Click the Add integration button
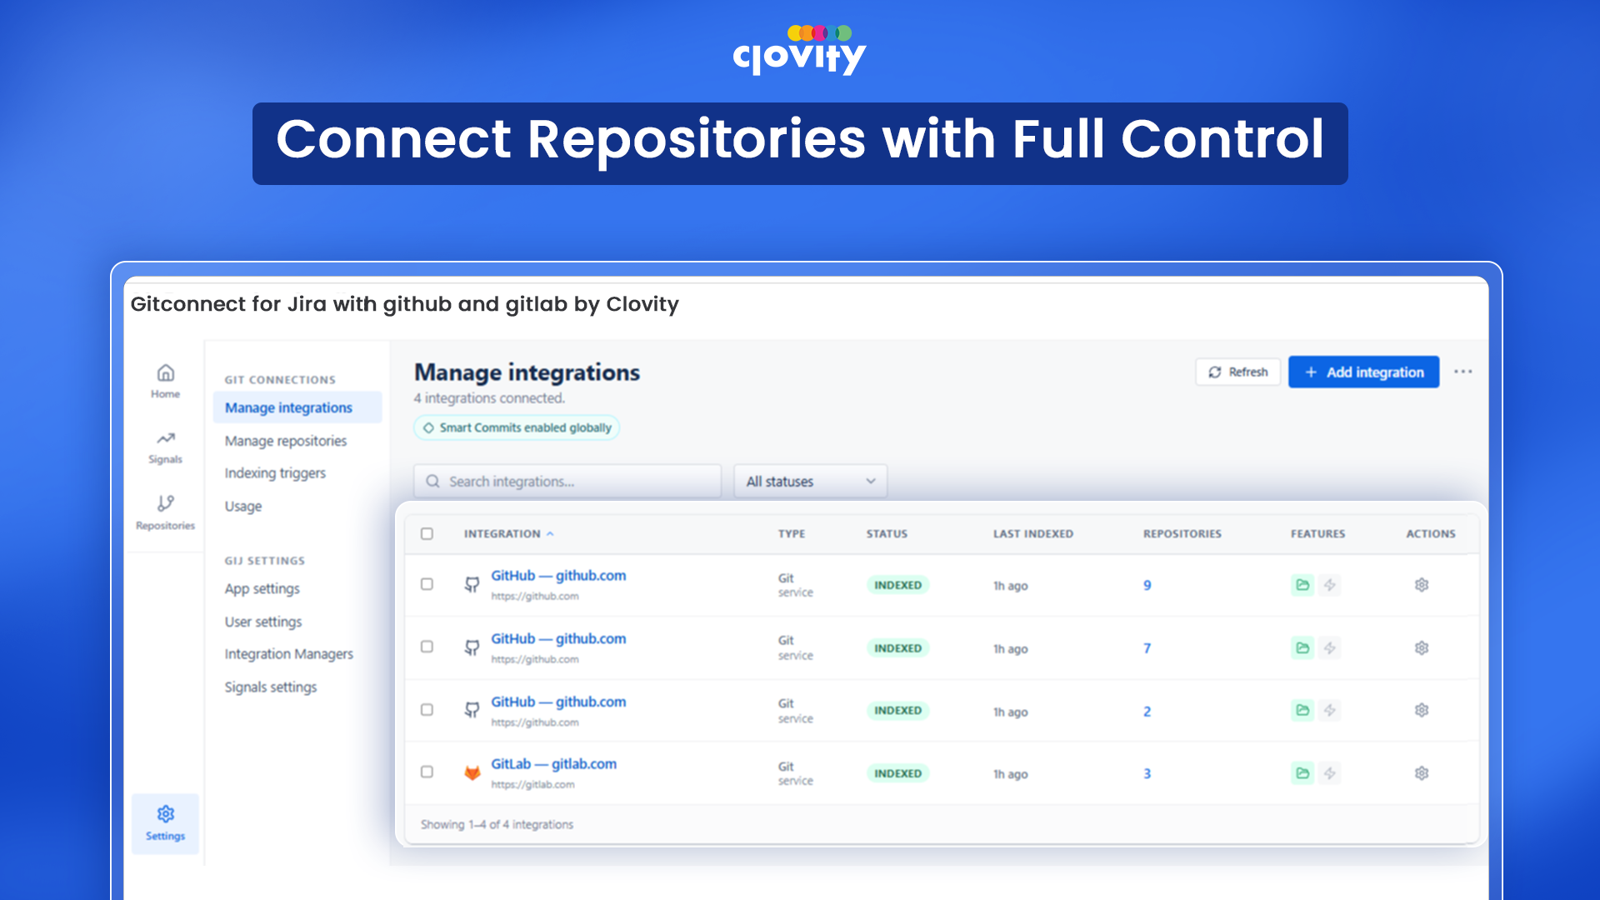1600x900 pixels. [1364, 372]
